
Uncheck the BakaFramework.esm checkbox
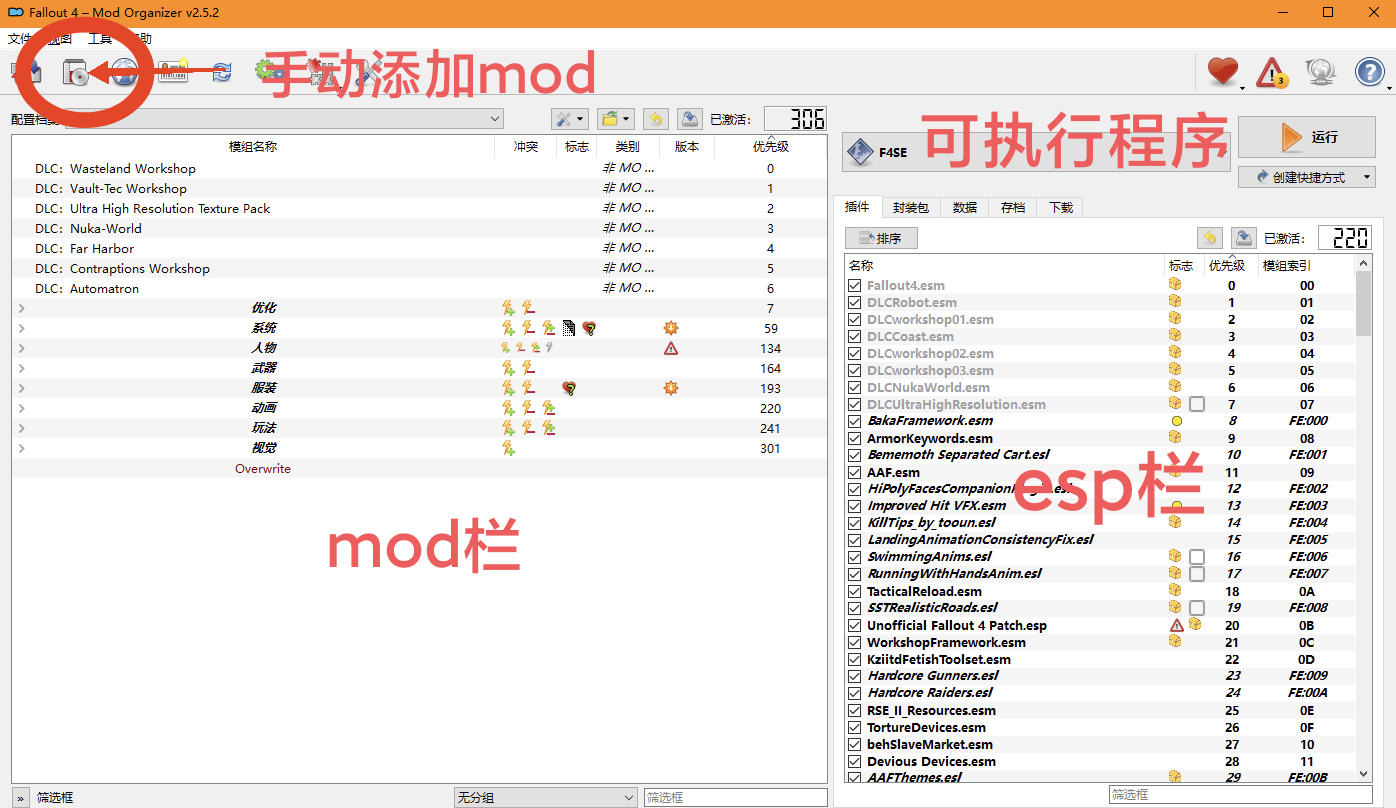pos(854,421)
